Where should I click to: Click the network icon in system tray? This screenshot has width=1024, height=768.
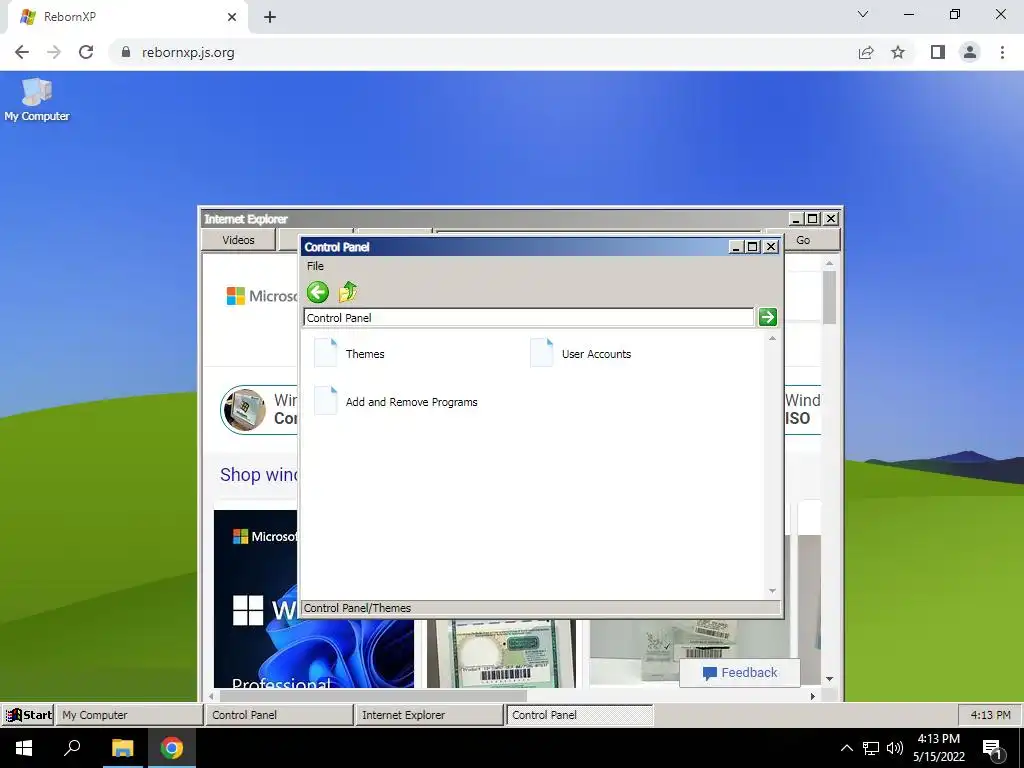[x=871, y=748]
